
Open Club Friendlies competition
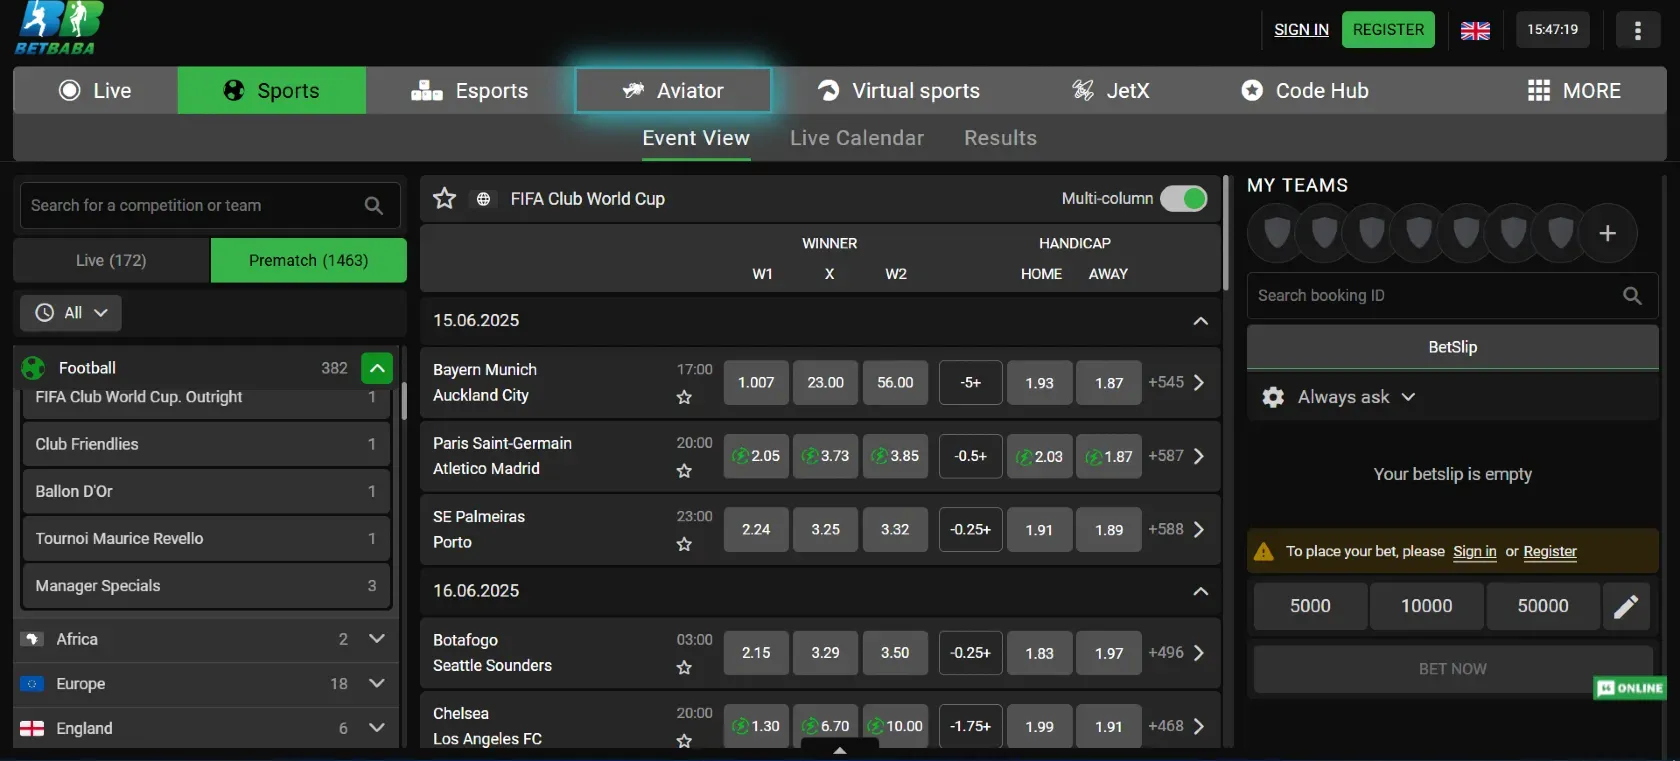[206, 444]
